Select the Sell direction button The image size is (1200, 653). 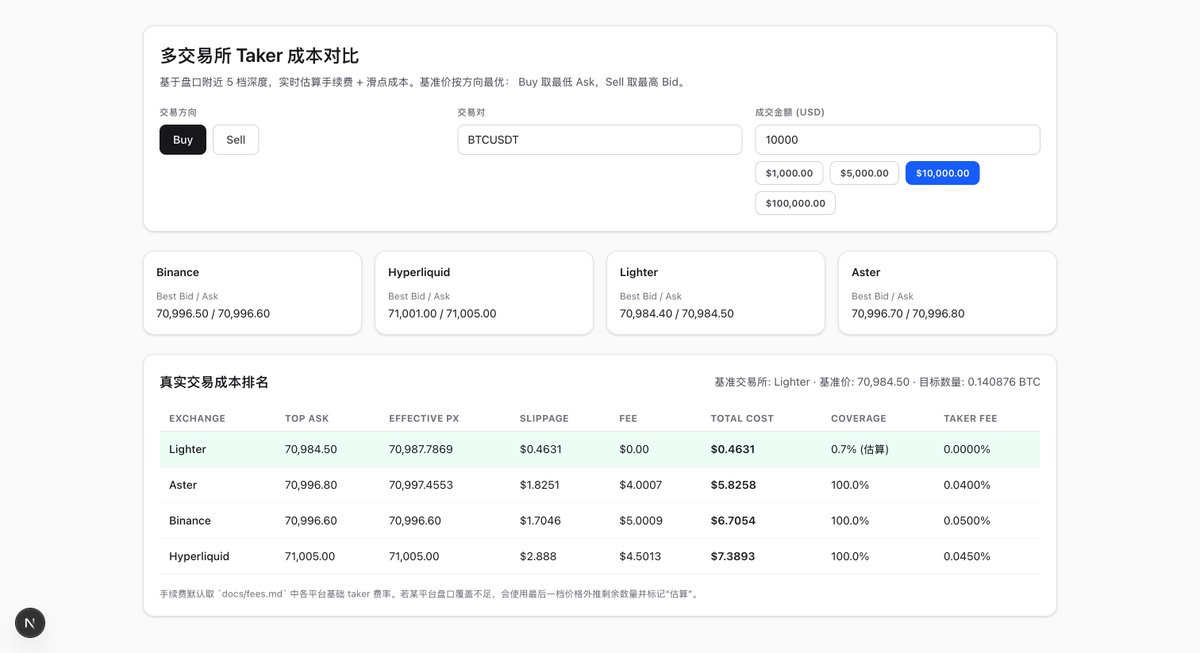point(236,140)
